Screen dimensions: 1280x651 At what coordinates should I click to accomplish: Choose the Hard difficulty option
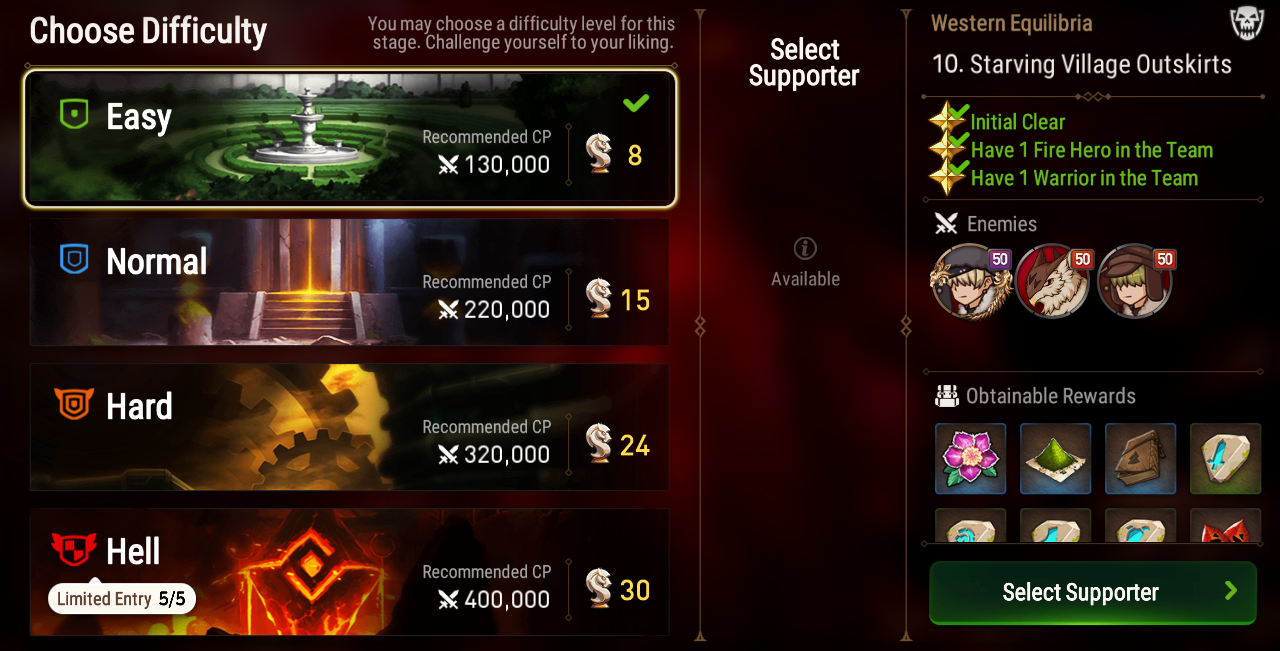click(x=350, y=428)
